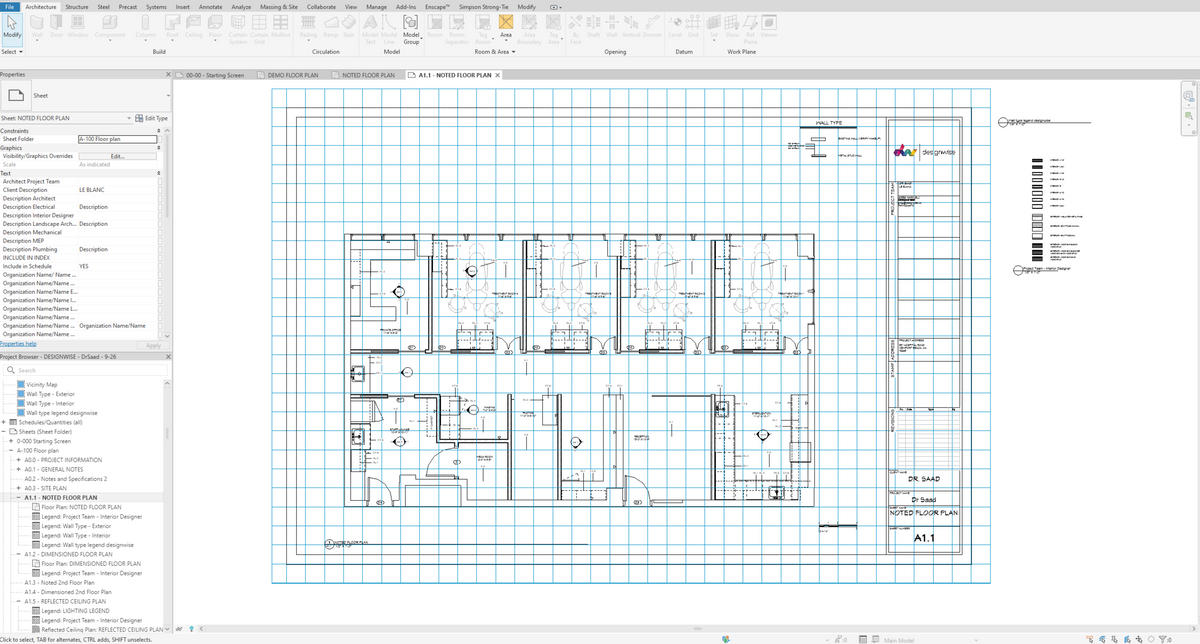Open the Properties help link

[x=18, y=343]
